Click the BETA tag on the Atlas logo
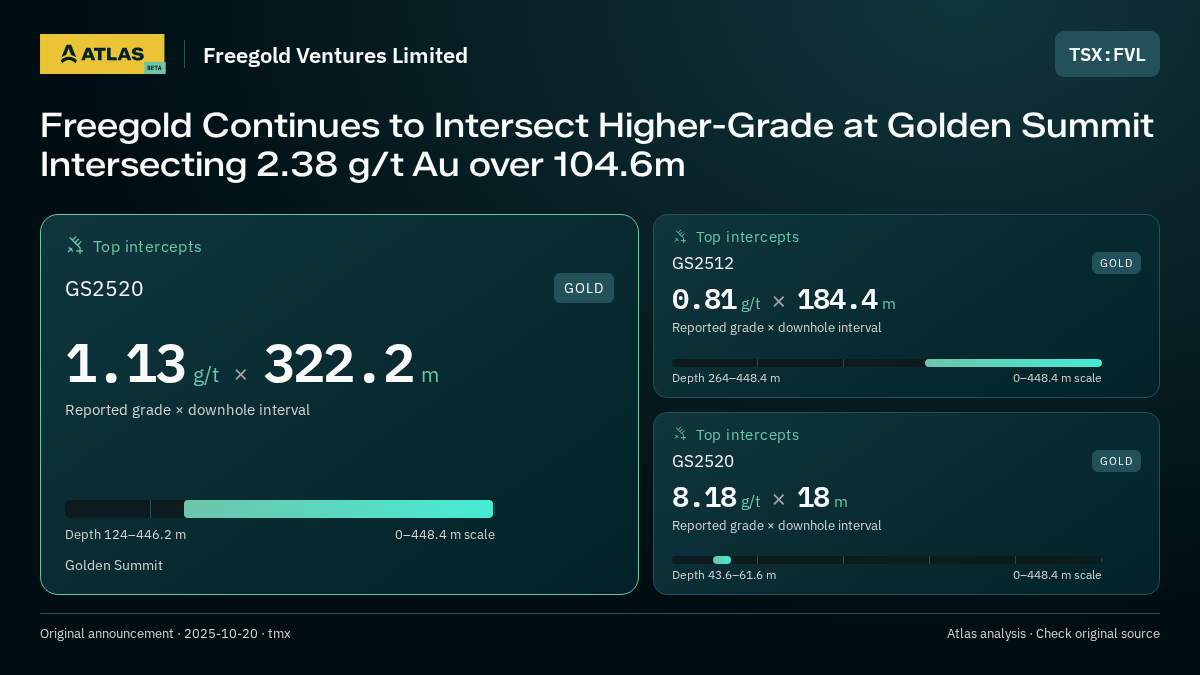Image resolution: width=1200 pixels, height=675 pixels. 154,68
